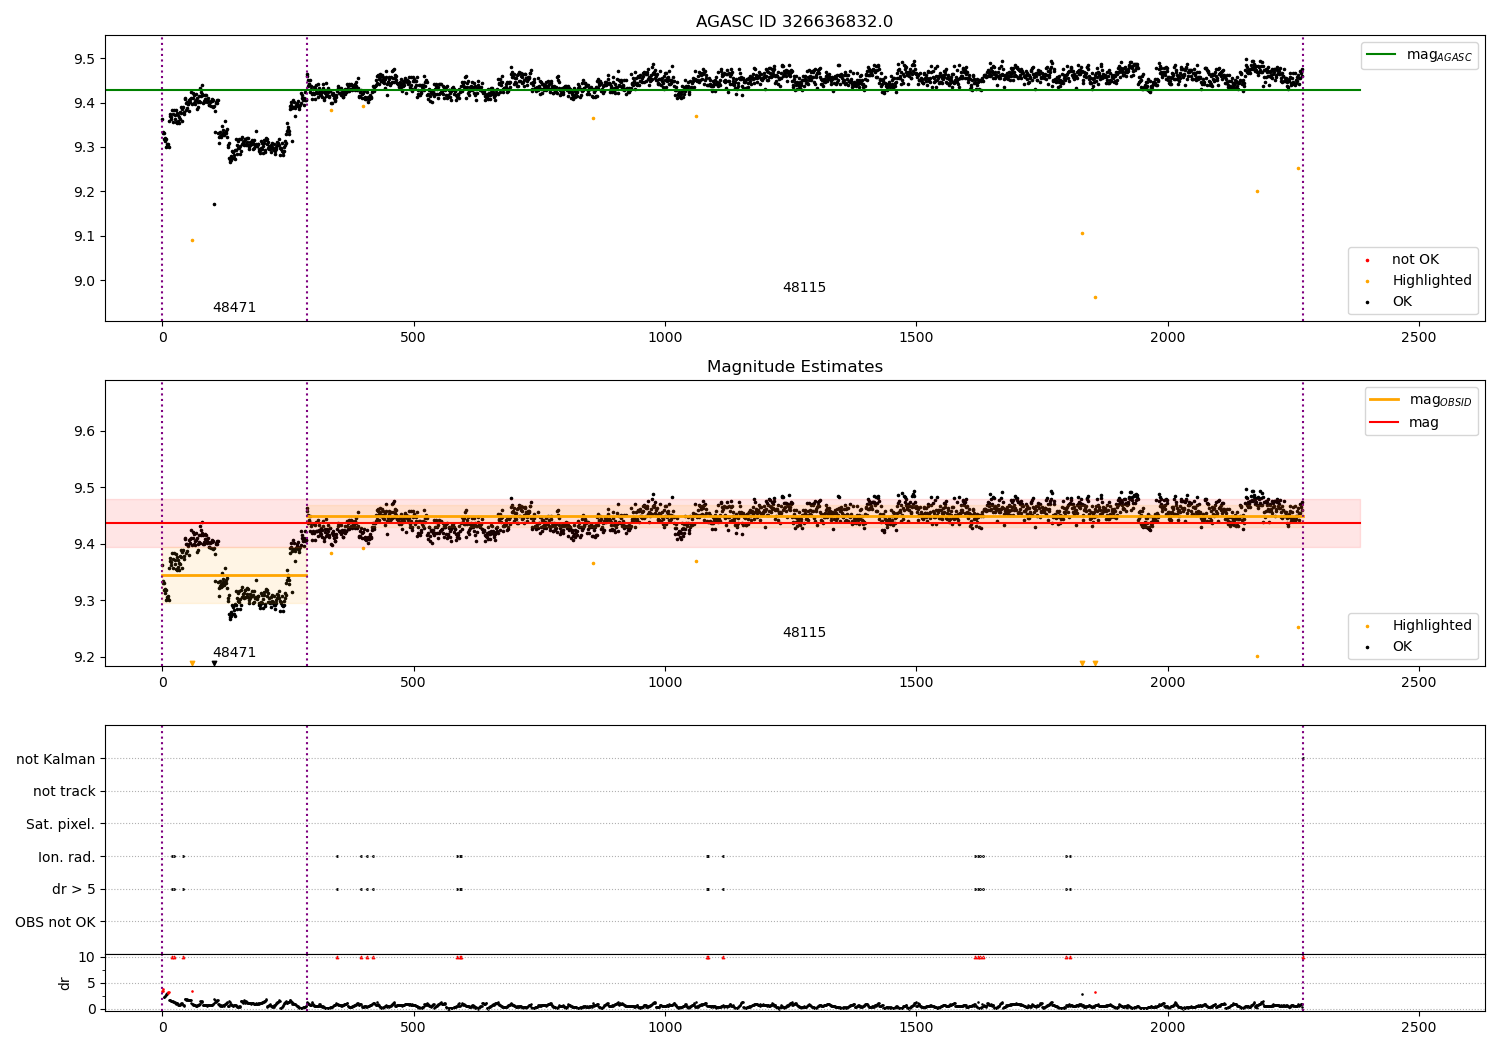Click the lowest orange outlier point near 1850
Viewport: 1500px width, 1050px height.
[1095, 297]
